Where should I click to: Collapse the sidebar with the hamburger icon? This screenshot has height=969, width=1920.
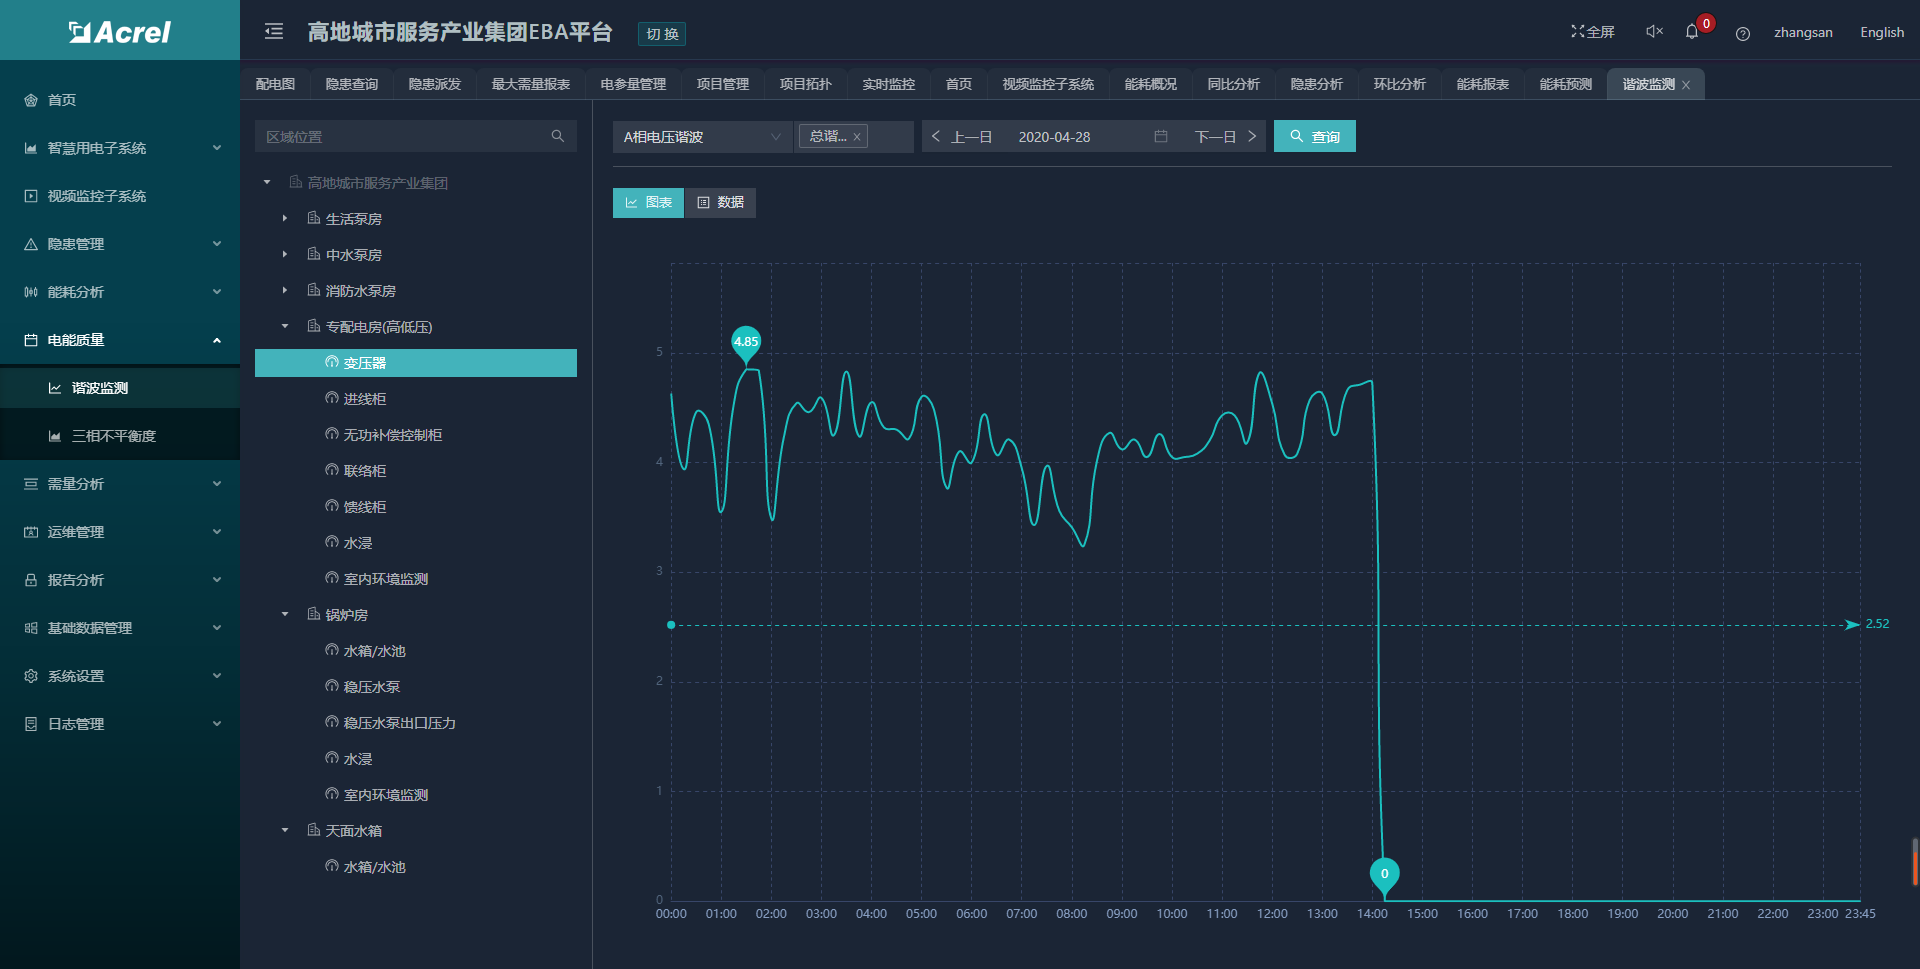point(274,32)
